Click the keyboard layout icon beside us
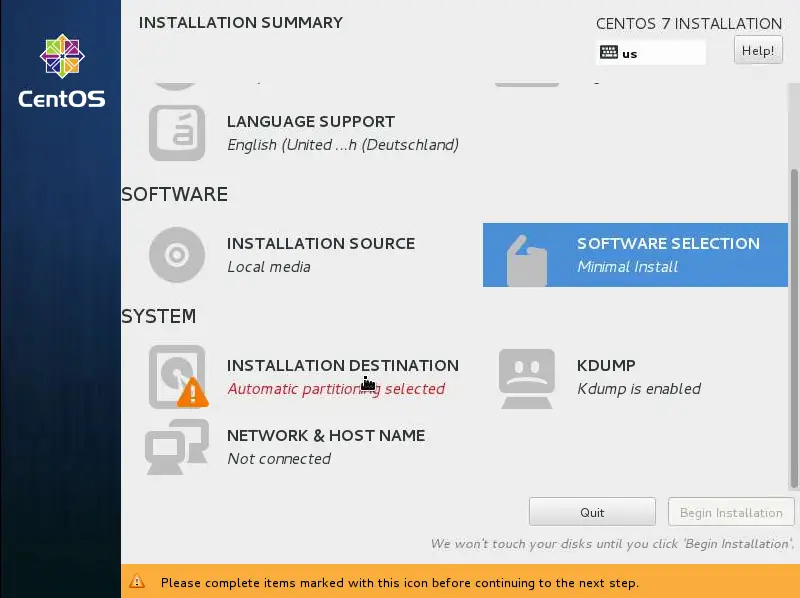The image size is (800, 598). 609,52
